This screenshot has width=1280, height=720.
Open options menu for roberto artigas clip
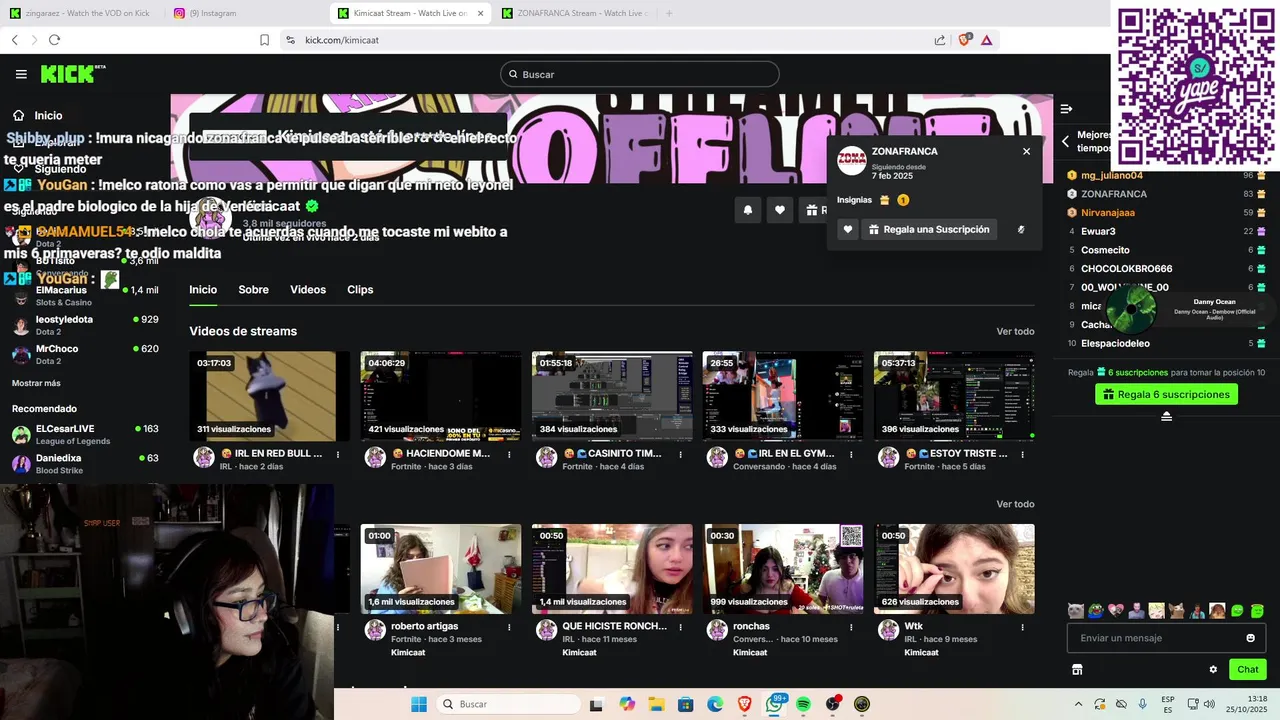point(509,627)
